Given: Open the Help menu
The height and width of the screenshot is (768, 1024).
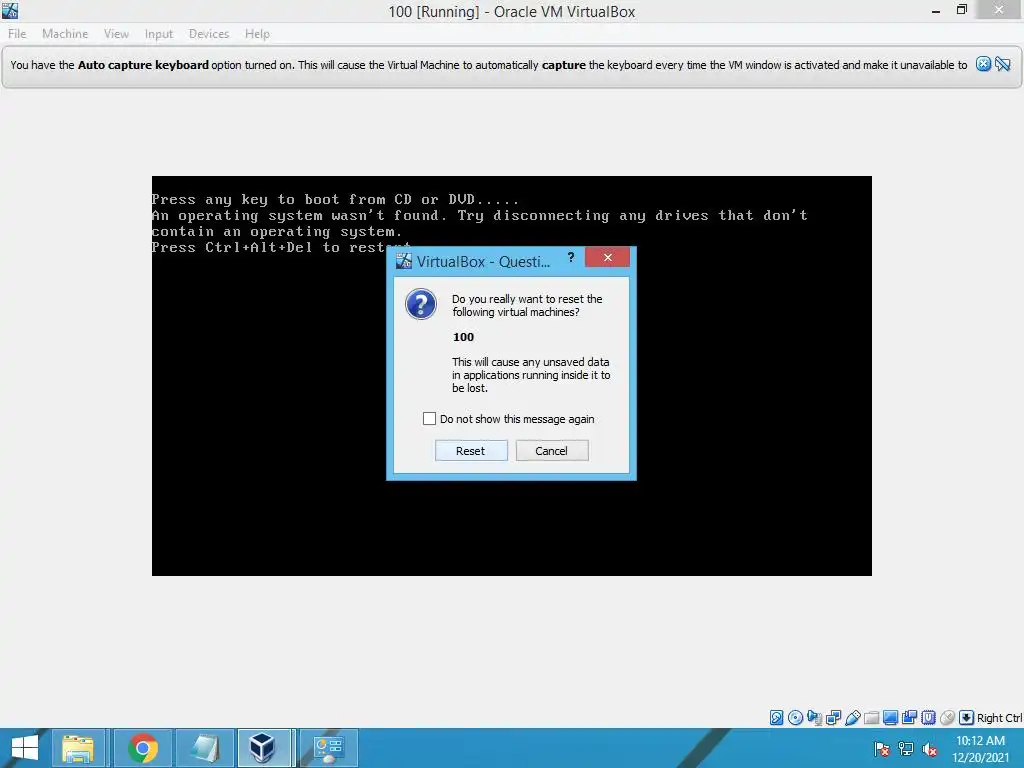Looking at the screenshot, I should pos(257,34).
